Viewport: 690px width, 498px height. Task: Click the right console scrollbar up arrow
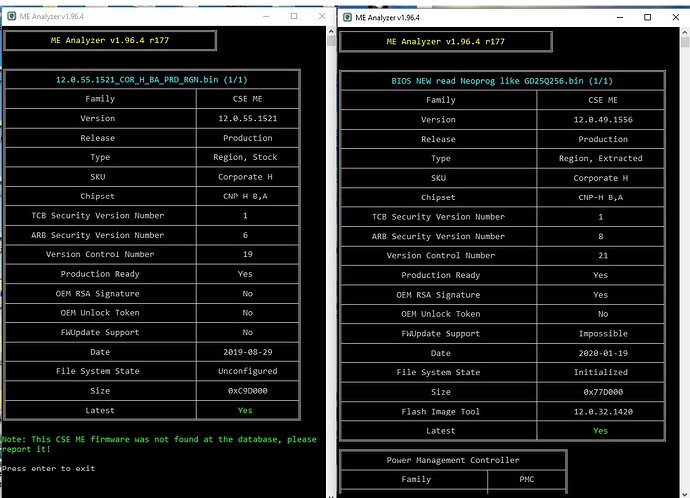tap(685, 32)
